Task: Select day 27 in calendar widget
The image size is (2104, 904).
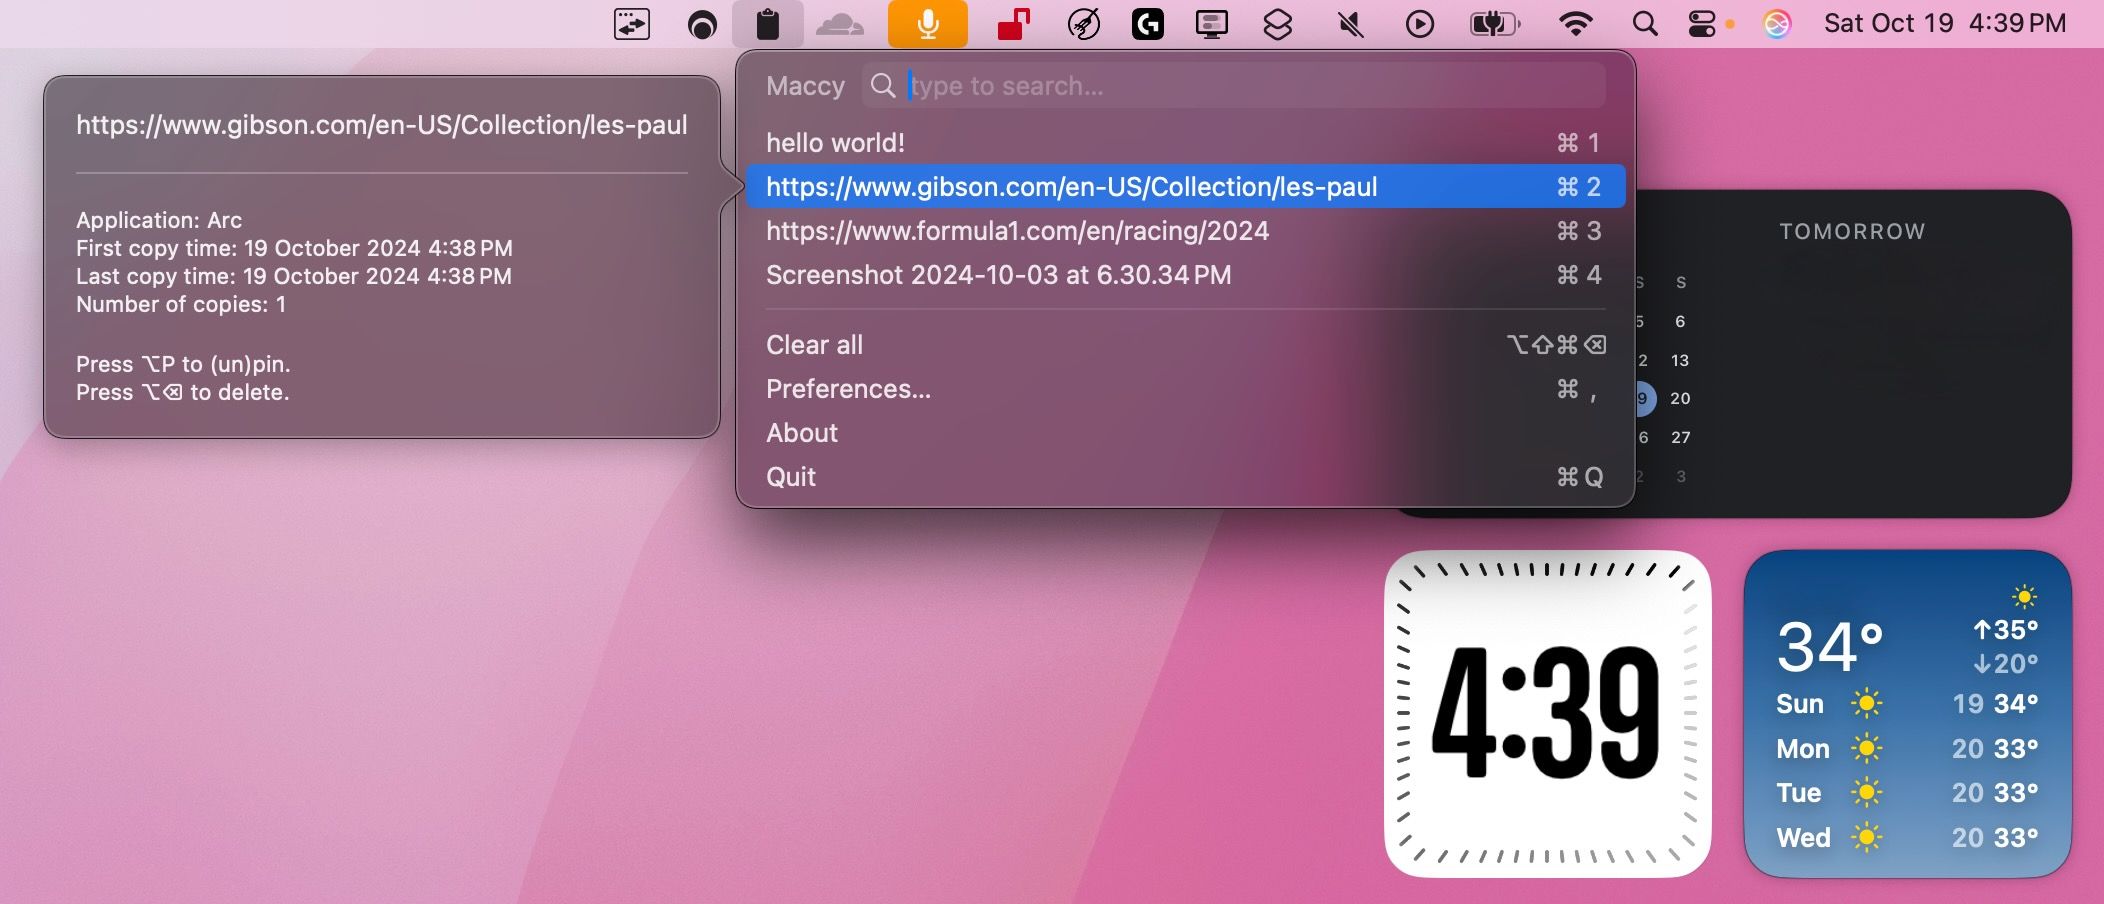Action: pos(1680,437)
